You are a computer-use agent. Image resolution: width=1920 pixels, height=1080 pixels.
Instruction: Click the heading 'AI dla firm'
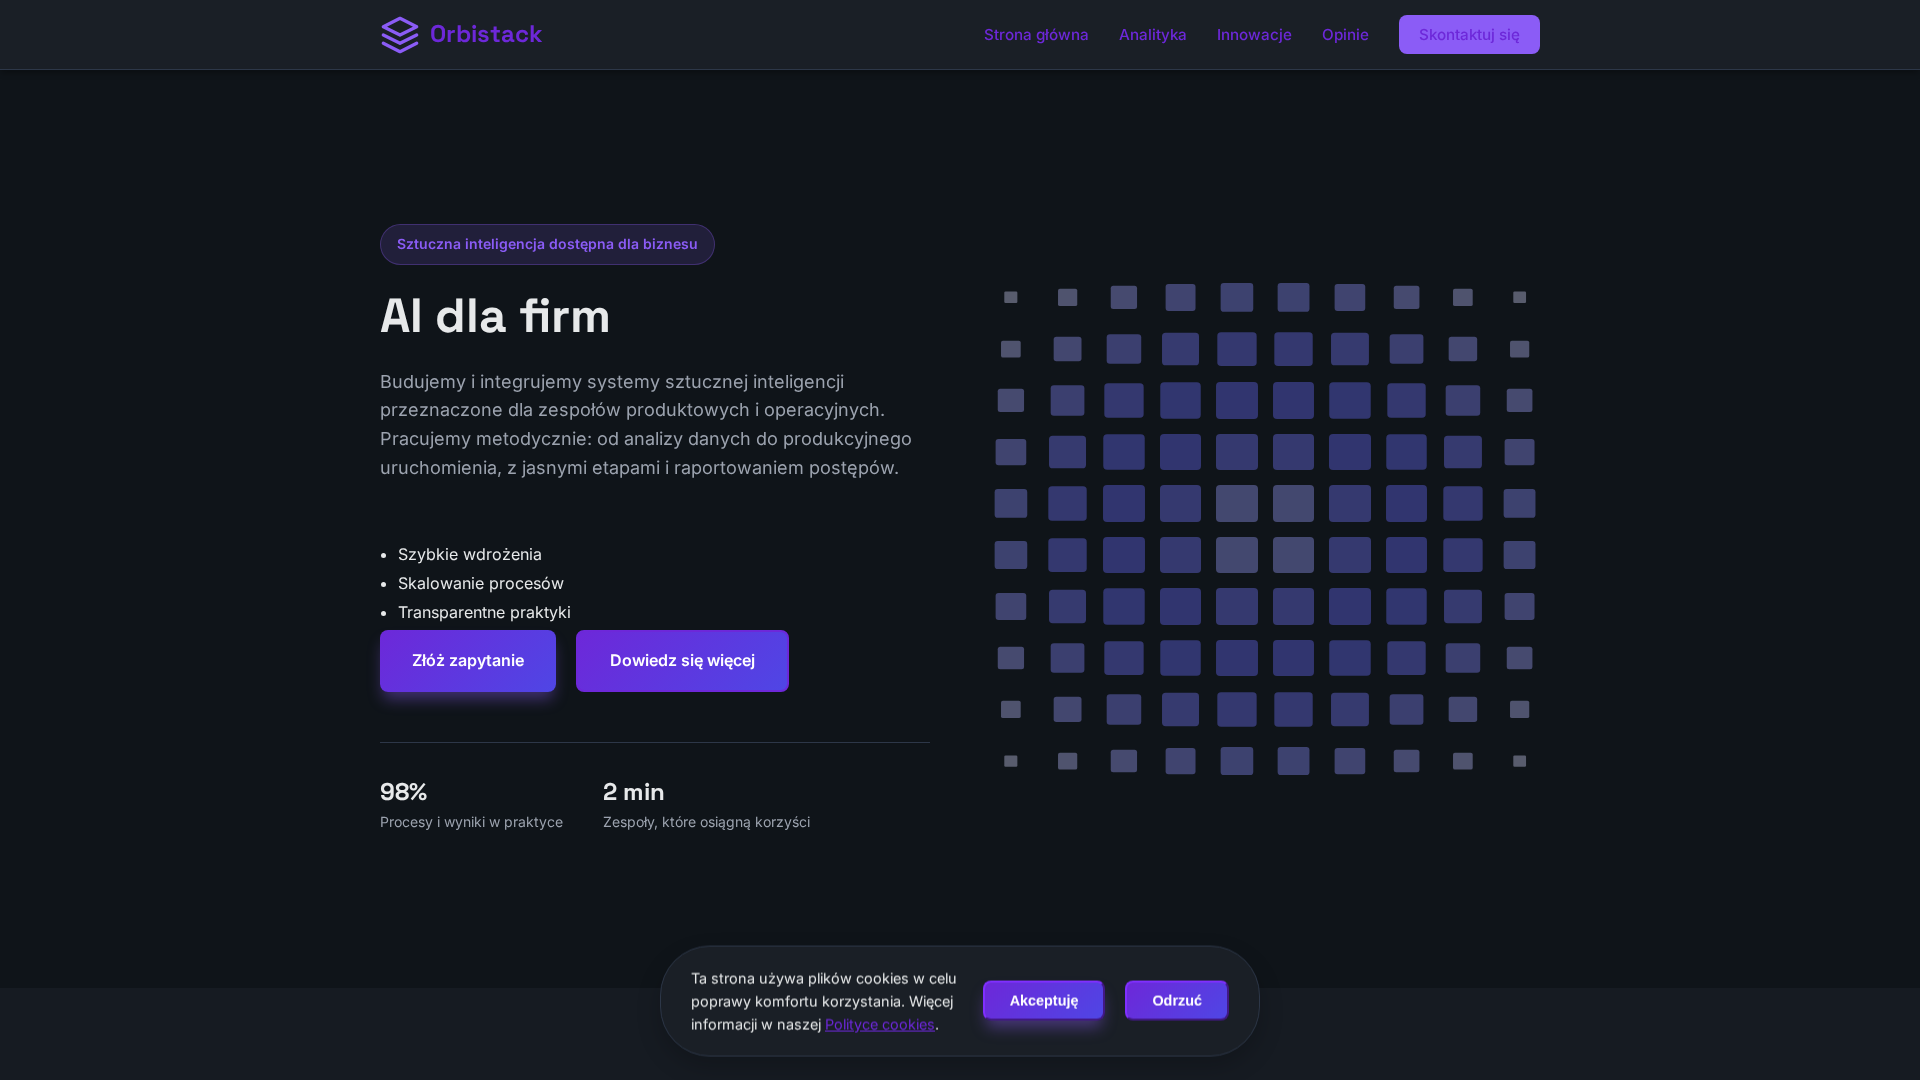[x=495, y=316]
